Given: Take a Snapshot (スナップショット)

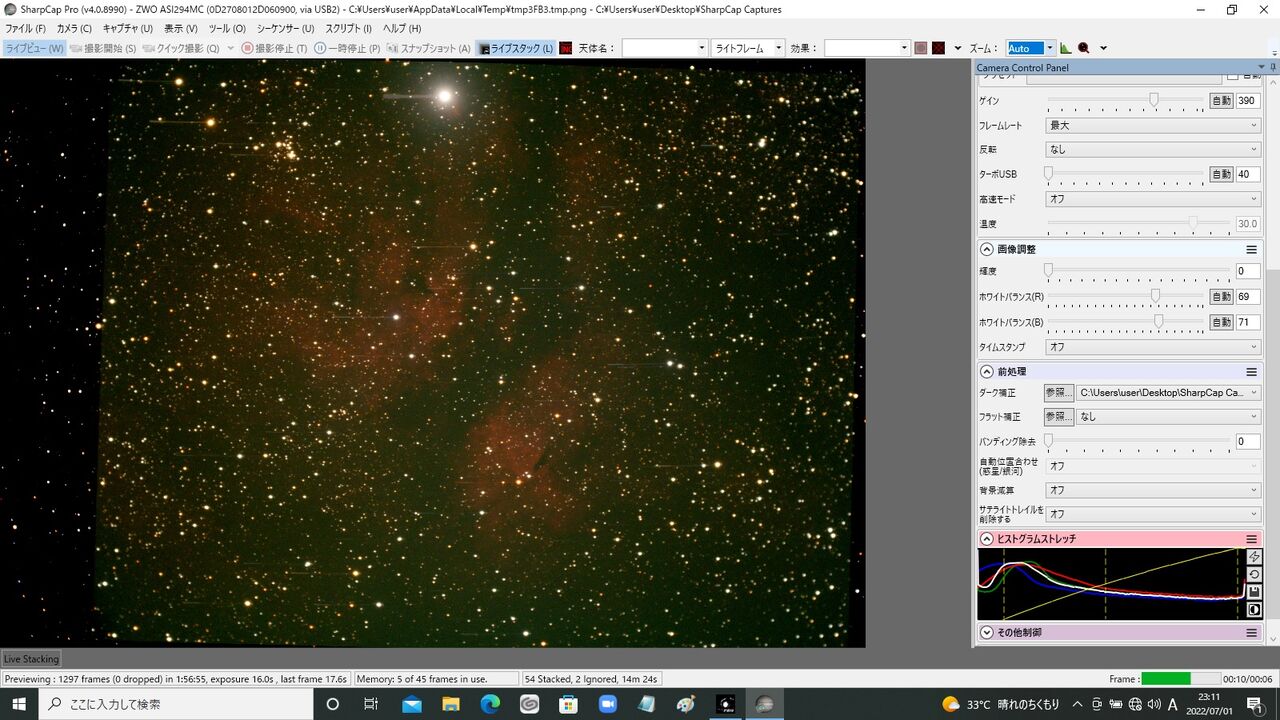Looking at the screenshot, I should (428, 48).
